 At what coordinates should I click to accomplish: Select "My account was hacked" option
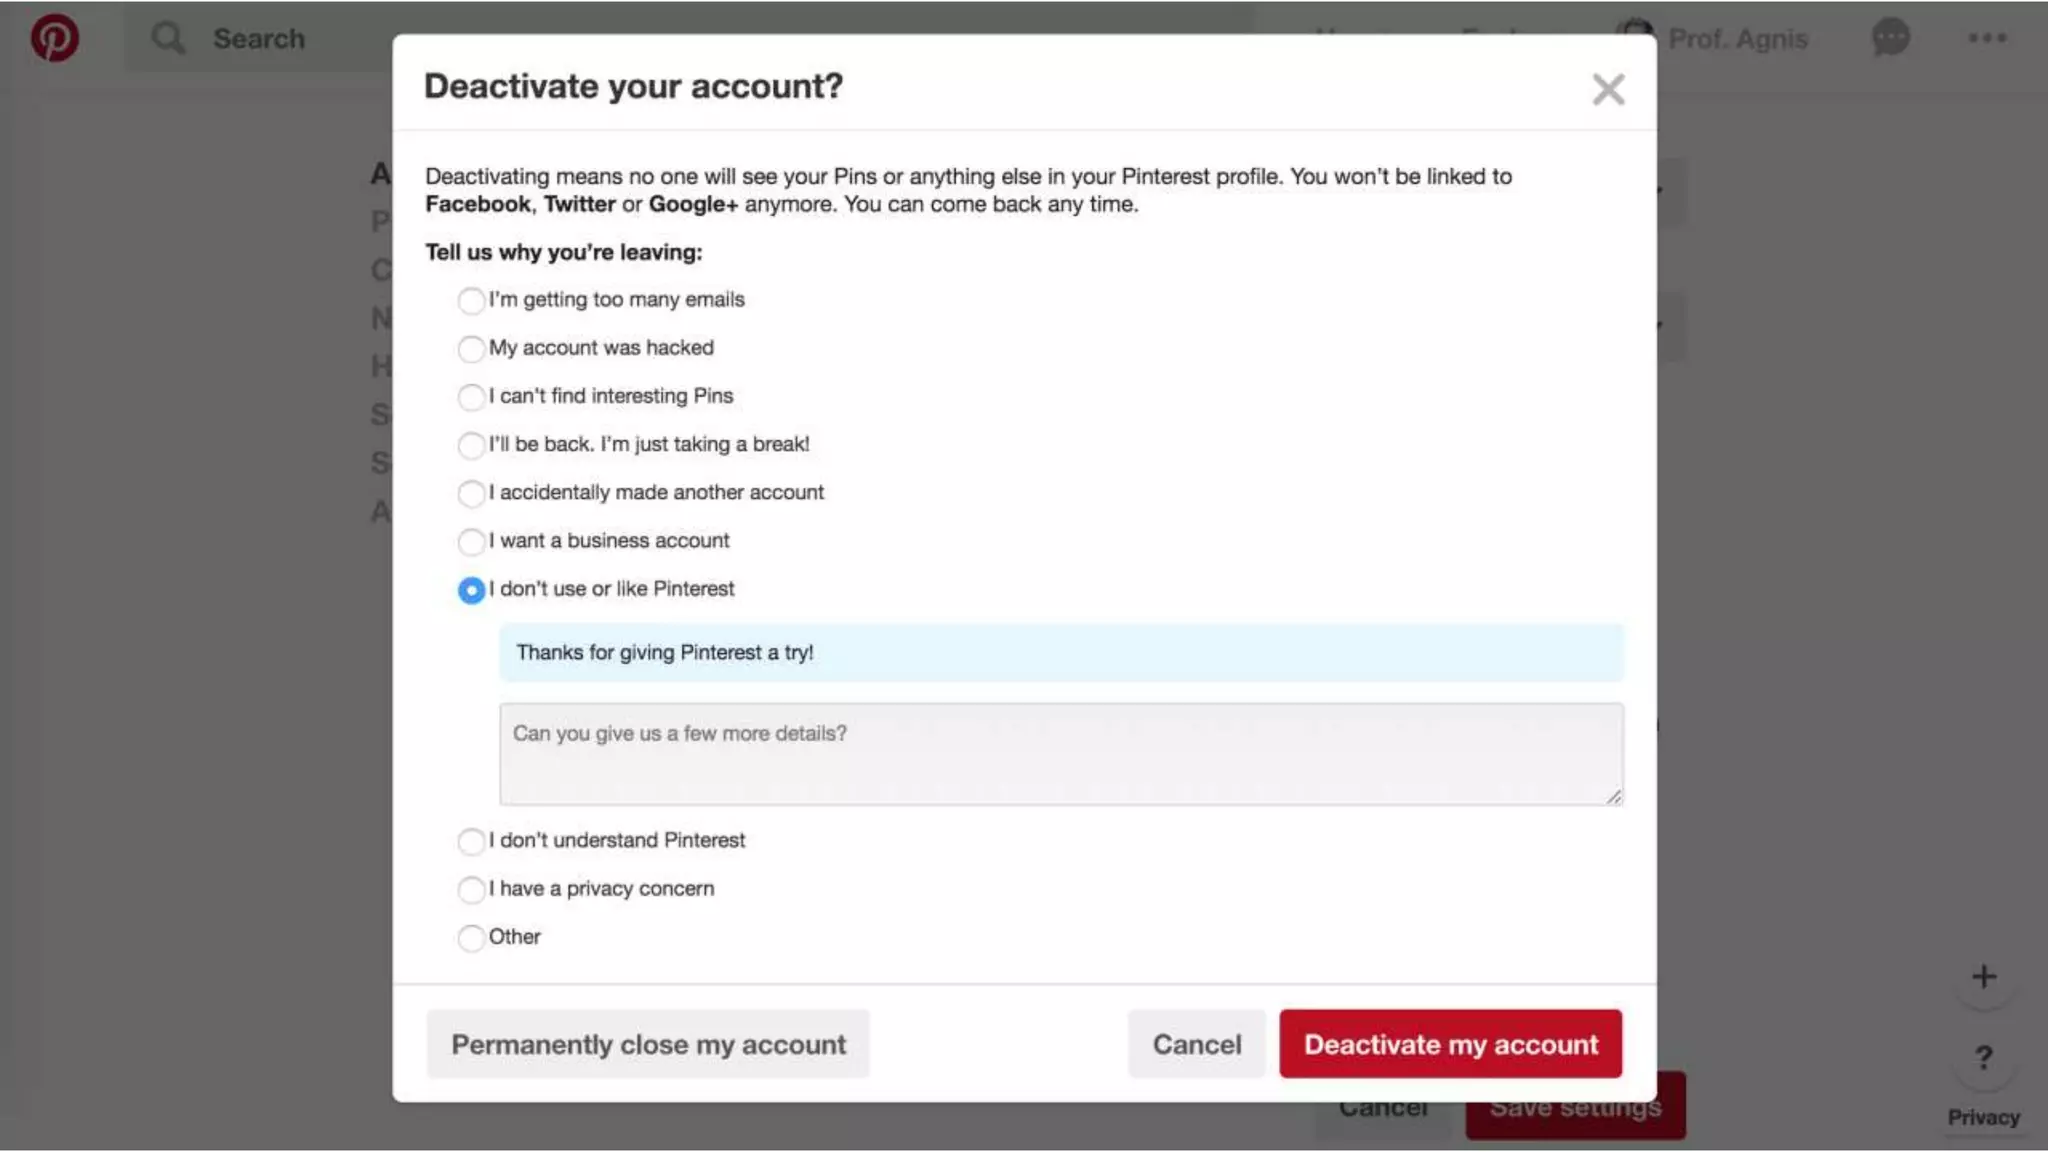coord(471,348)
